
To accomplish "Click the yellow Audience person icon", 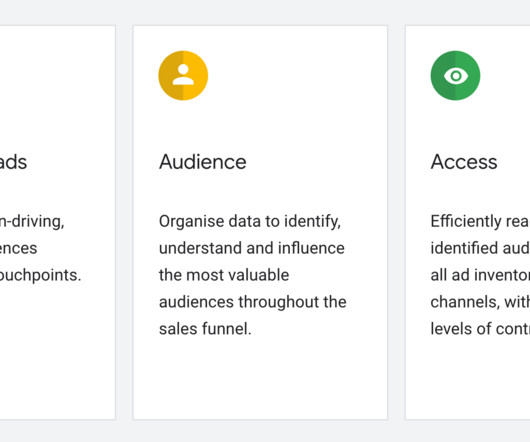I will [183, 75].
